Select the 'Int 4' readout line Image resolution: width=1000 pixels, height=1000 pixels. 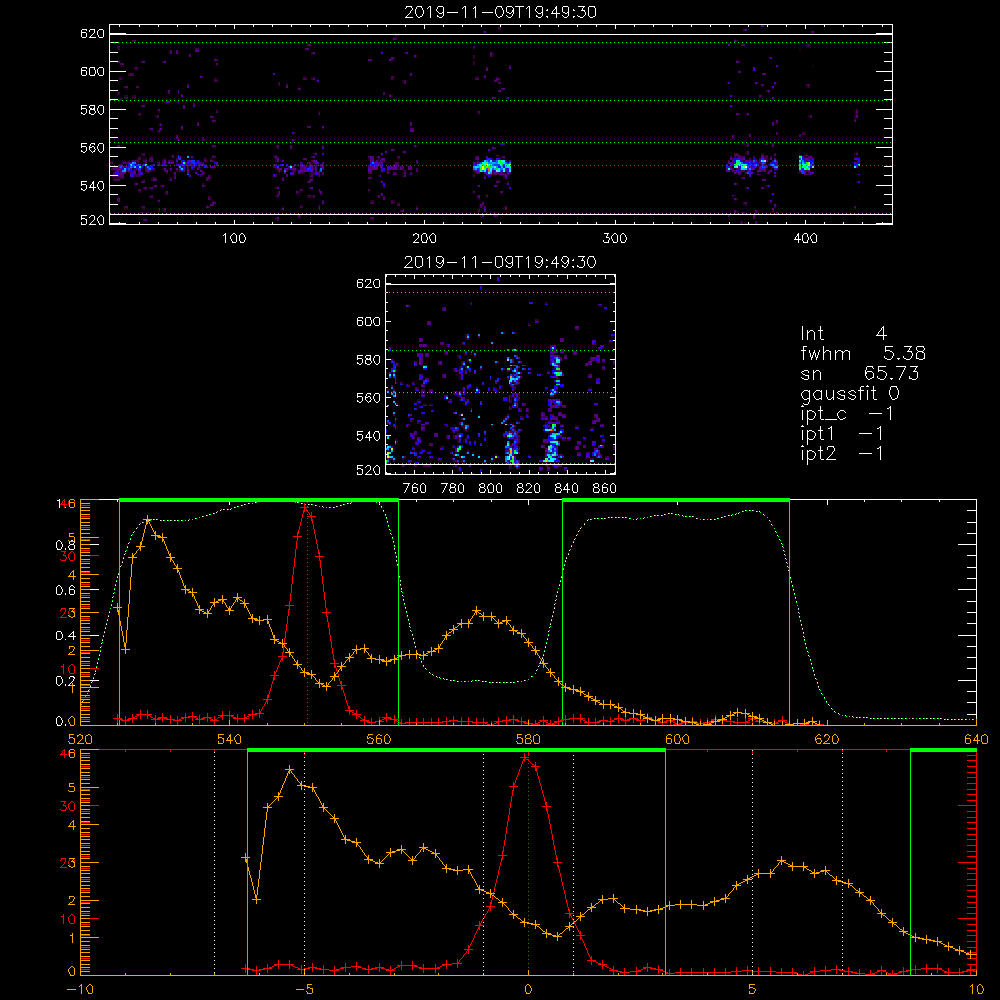click(x=844, y=334)
